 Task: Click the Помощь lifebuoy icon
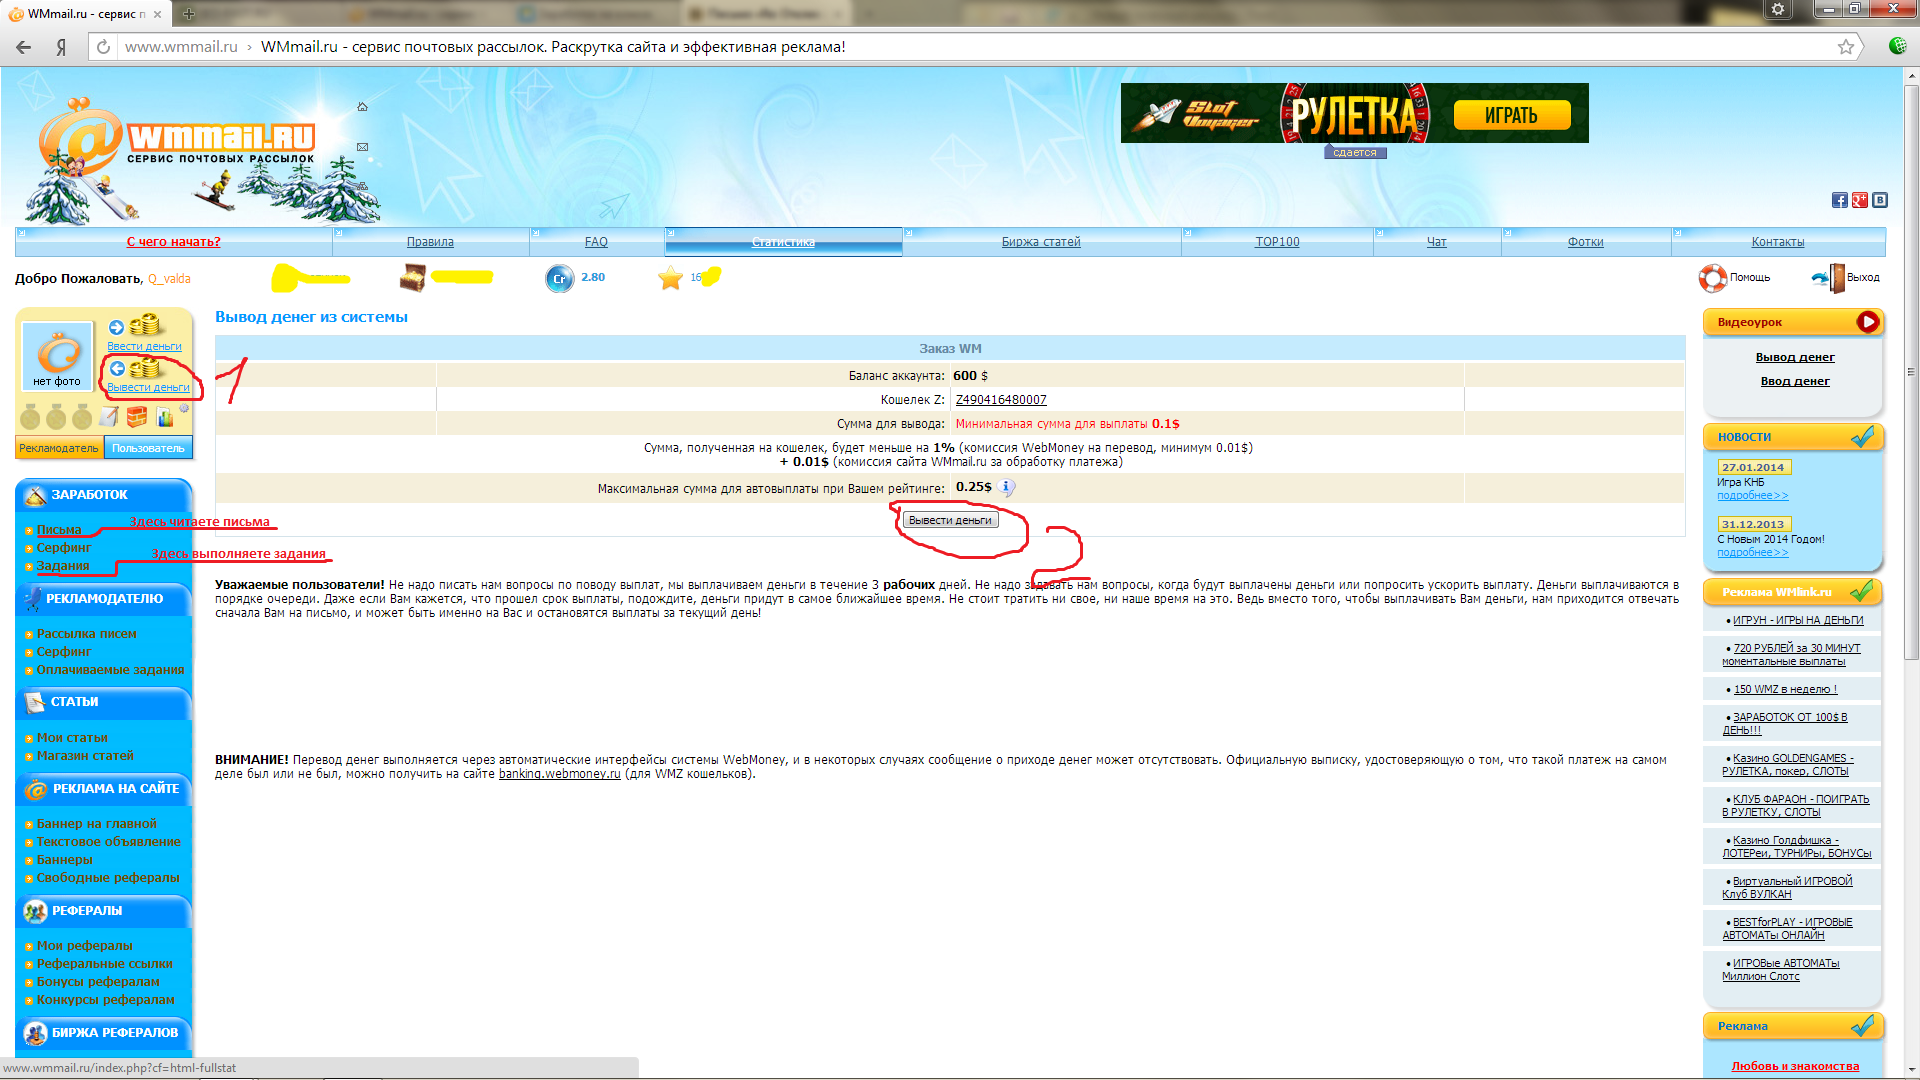(1712, 278)
